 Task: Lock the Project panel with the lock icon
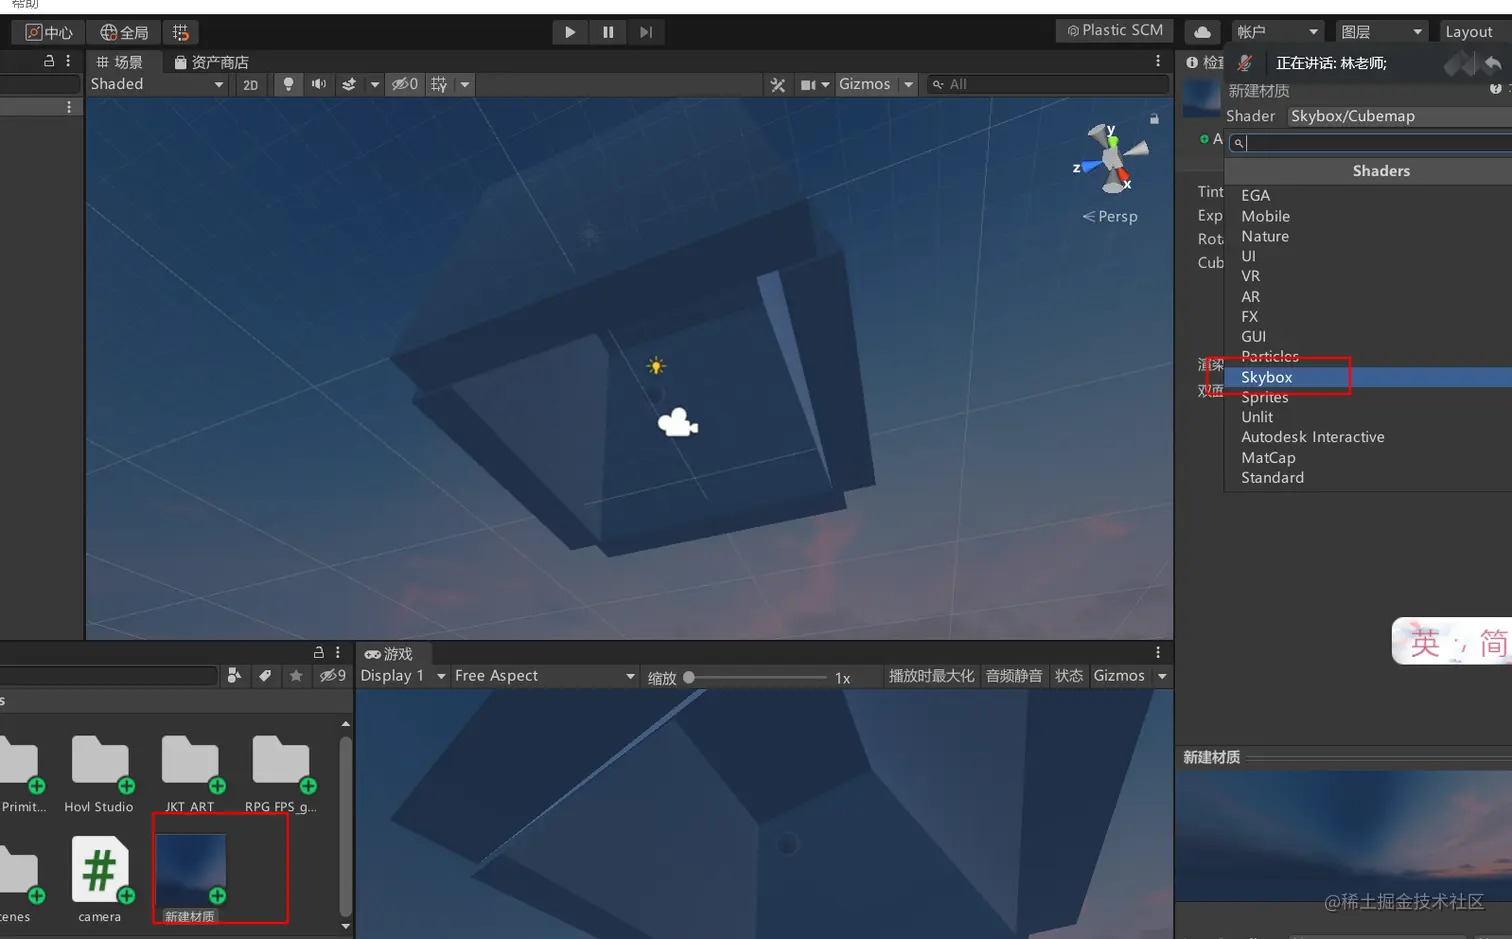click(319, 652)
